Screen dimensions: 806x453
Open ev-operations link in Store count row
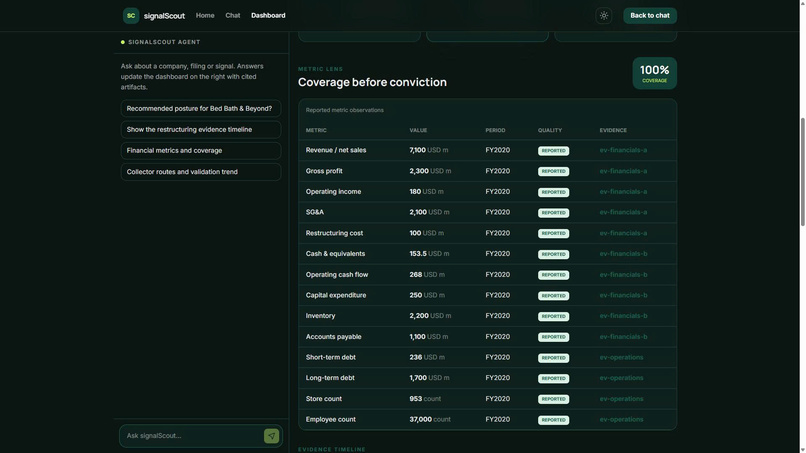[x=621, y=399]
